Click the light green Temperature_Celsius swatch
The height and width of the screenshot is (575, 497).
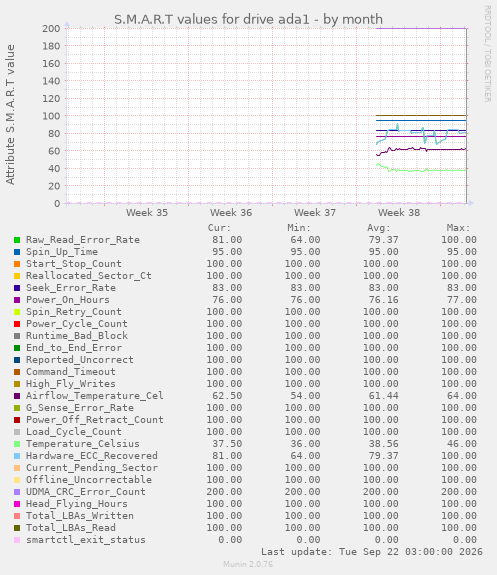17,444
